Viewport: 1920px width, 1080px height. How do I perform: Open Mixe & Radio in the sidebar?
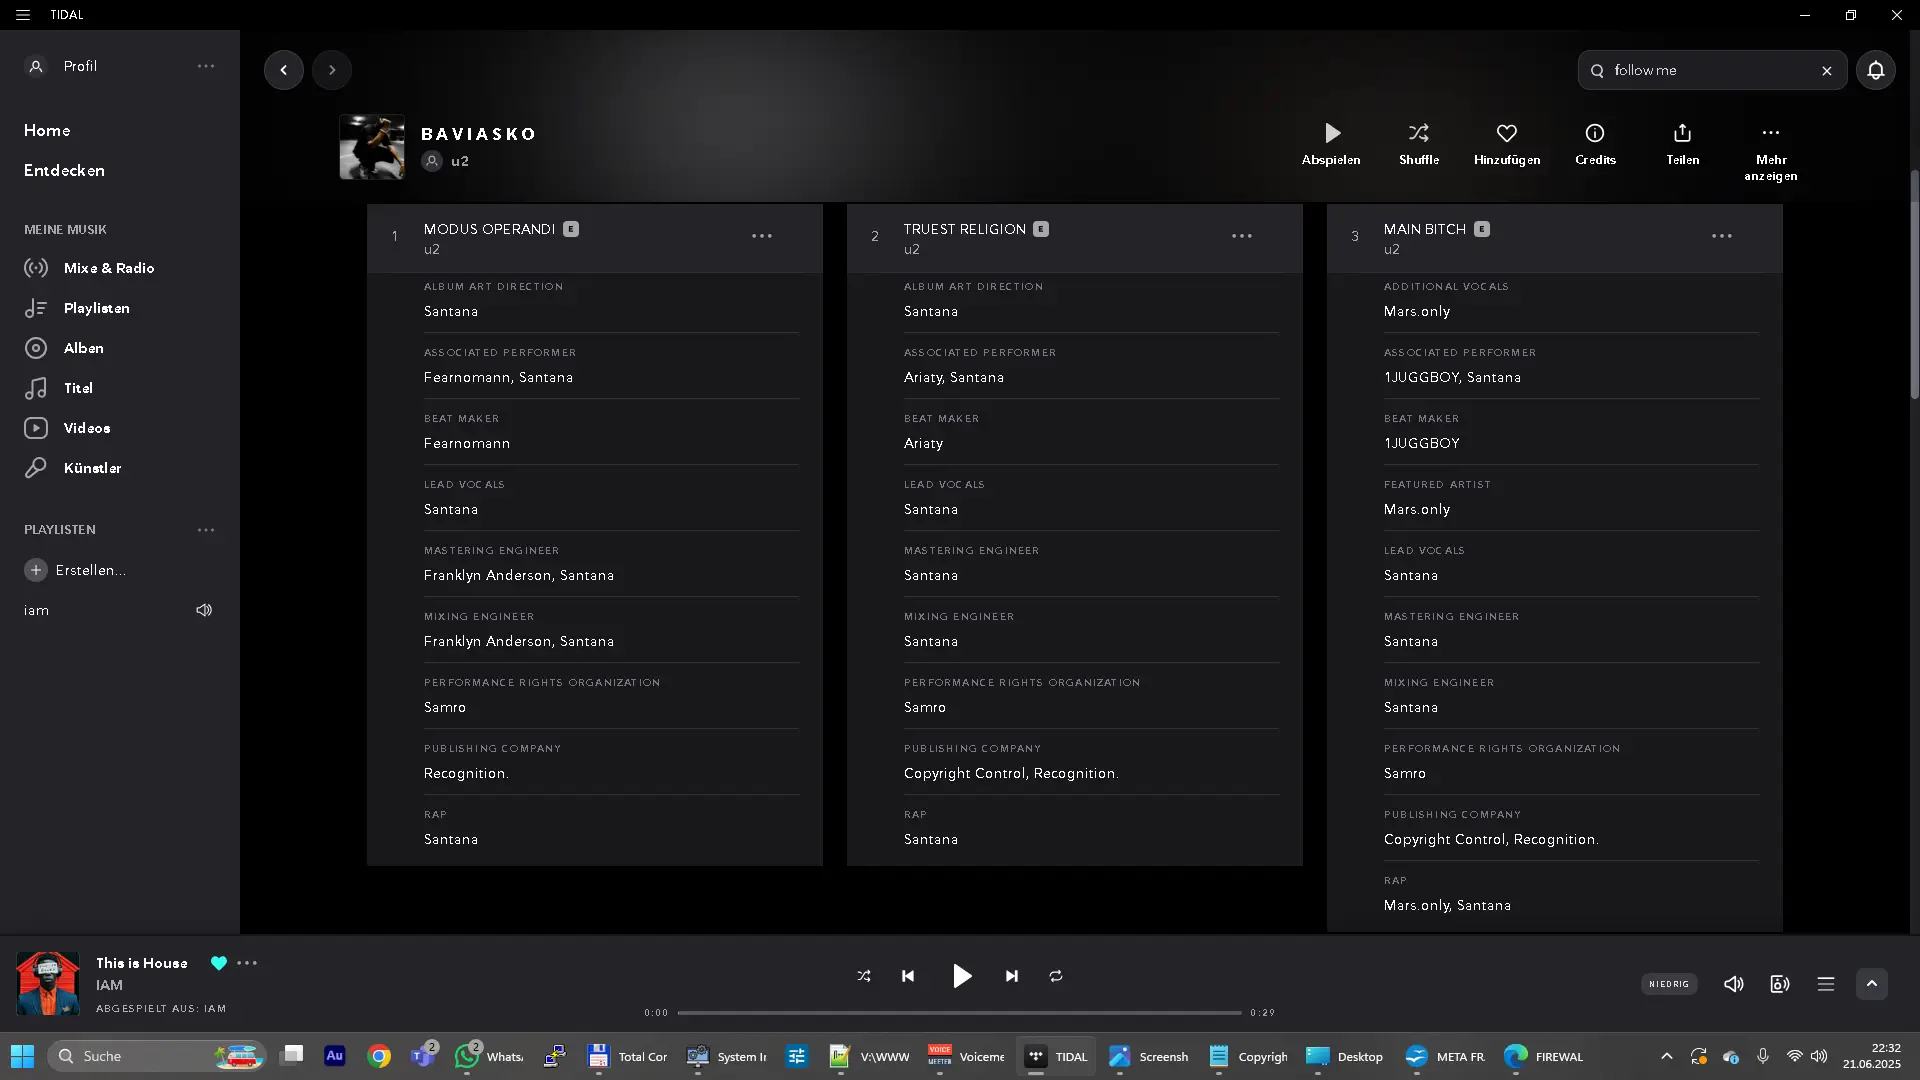[108, 268]
